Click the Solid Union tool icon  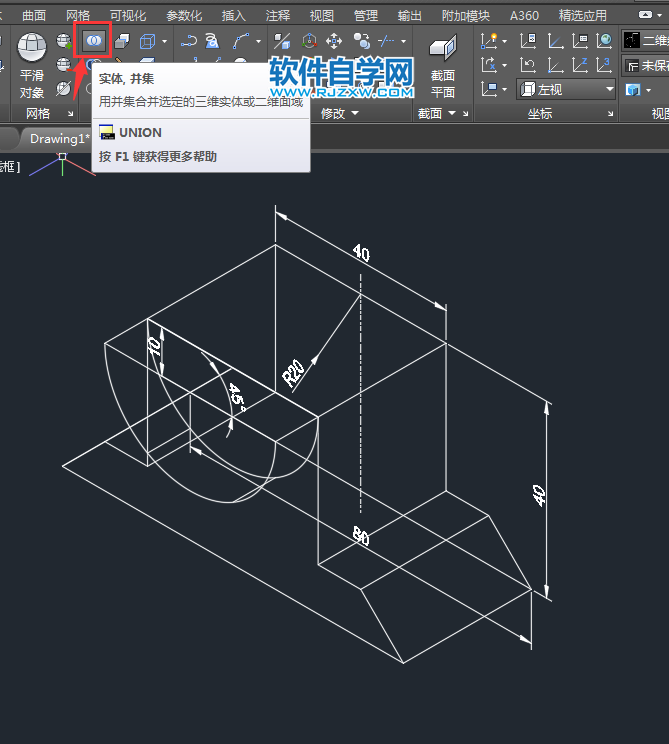tap(93, 41)
